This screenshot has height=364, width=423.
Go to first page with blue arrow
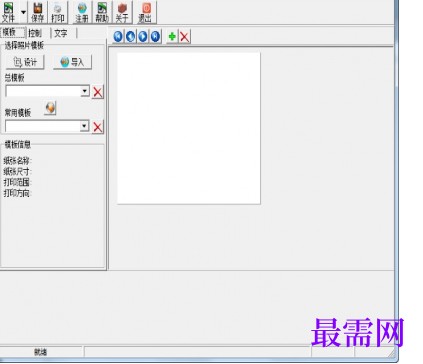(x=118, y=36)
